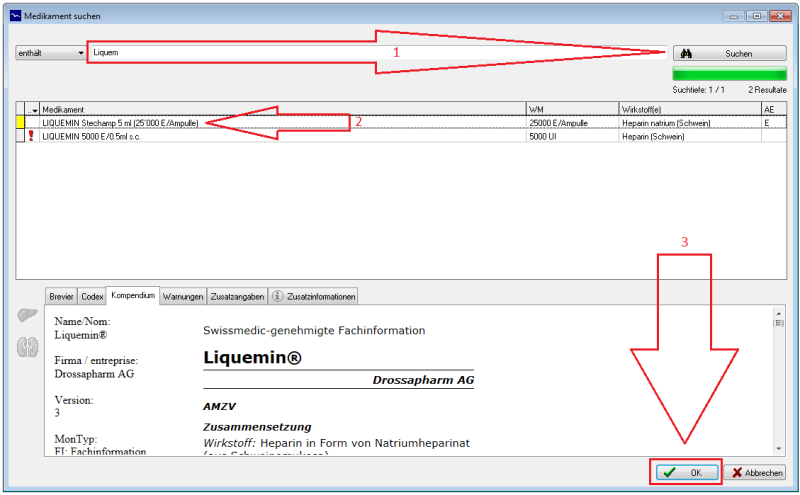
Task: Click the 'AMZV' heading text
Action: pyautogui.click(x=219, y=406)
